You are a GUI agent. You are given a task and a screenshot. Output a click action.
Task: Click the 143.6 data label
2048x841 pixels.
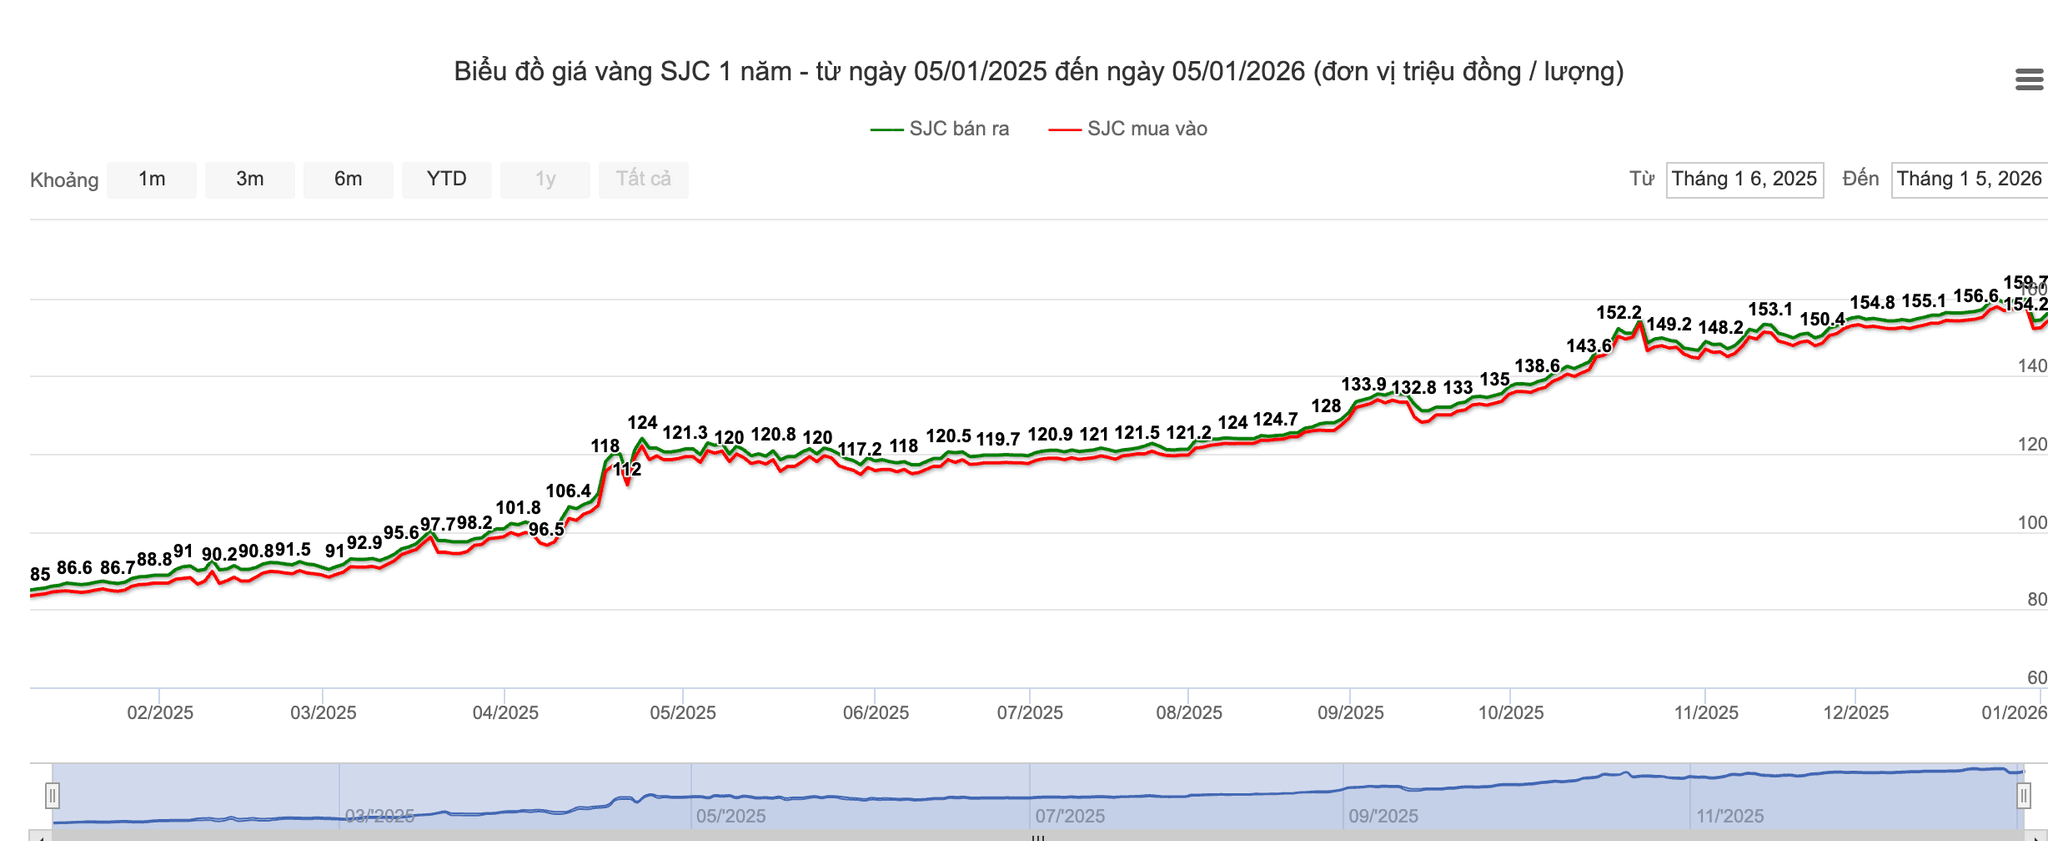1589,347
